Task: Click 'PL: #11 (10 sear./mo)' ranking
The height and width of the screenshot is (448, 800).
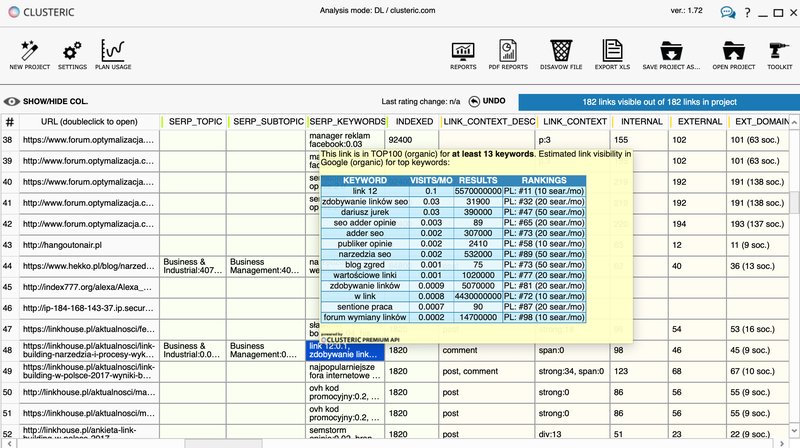Action: pyautogui.click(x=544, y=191)
